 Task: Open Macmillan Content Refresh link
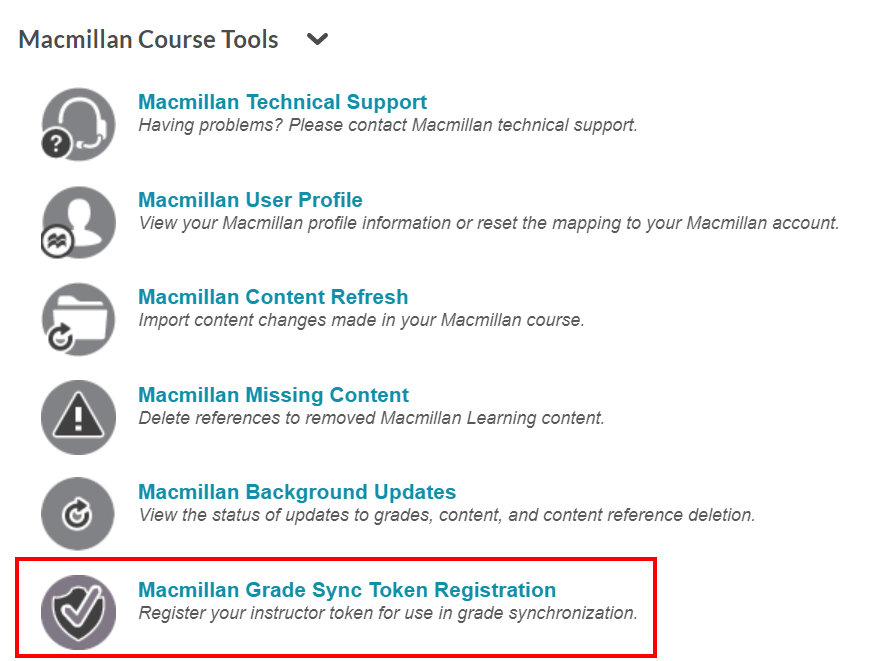[x=273, y=296]
